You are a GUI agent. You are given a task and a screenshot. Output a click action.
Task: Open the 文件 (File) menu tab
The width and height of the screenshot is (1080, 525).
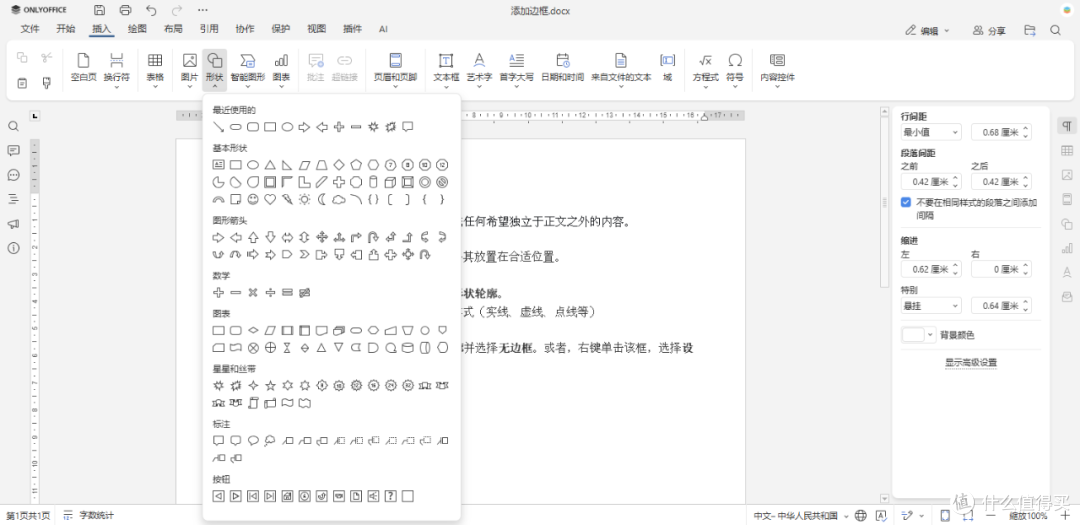pyautogui.click(x=30, y=29)
